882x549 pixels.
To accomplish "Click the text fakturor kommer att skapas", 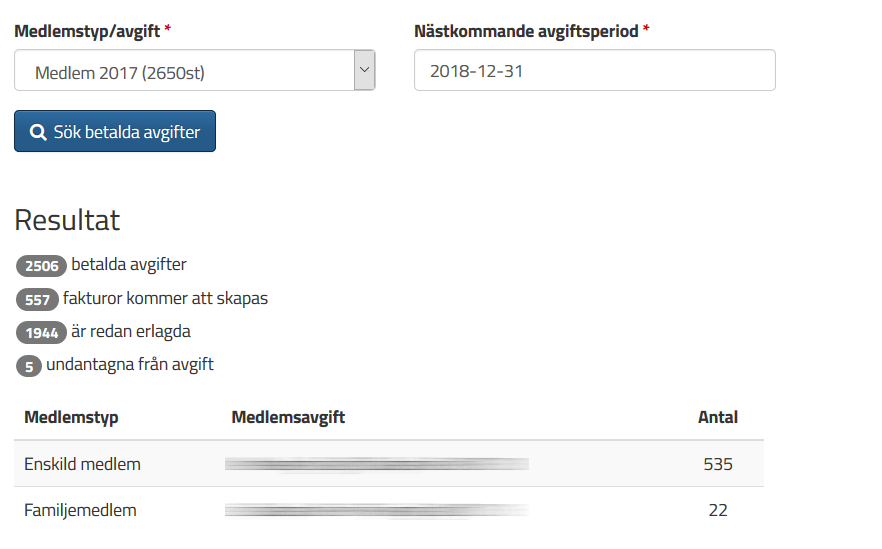I will click(x=165, y=298).
